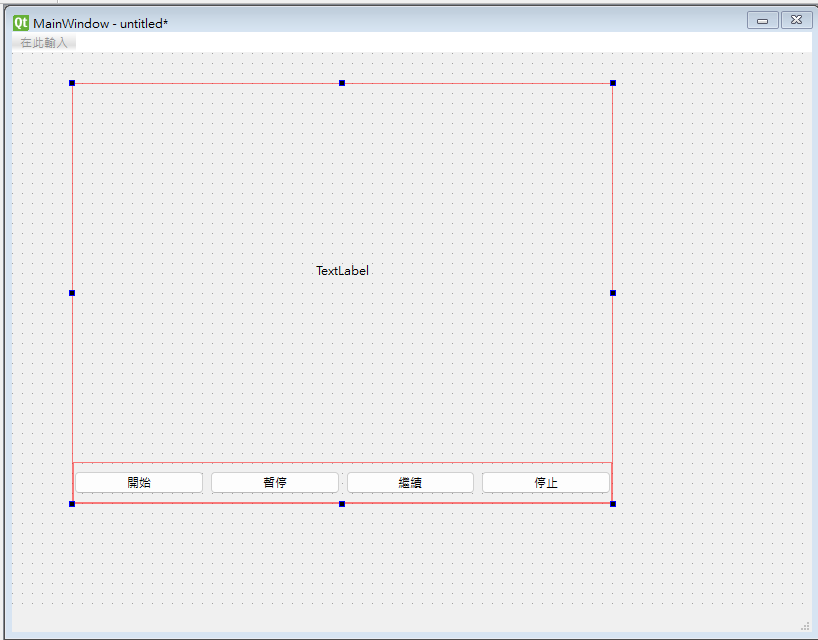This screenshot has width=818, height=640.
Task: Click the window size grip corner
Action: 805,626
